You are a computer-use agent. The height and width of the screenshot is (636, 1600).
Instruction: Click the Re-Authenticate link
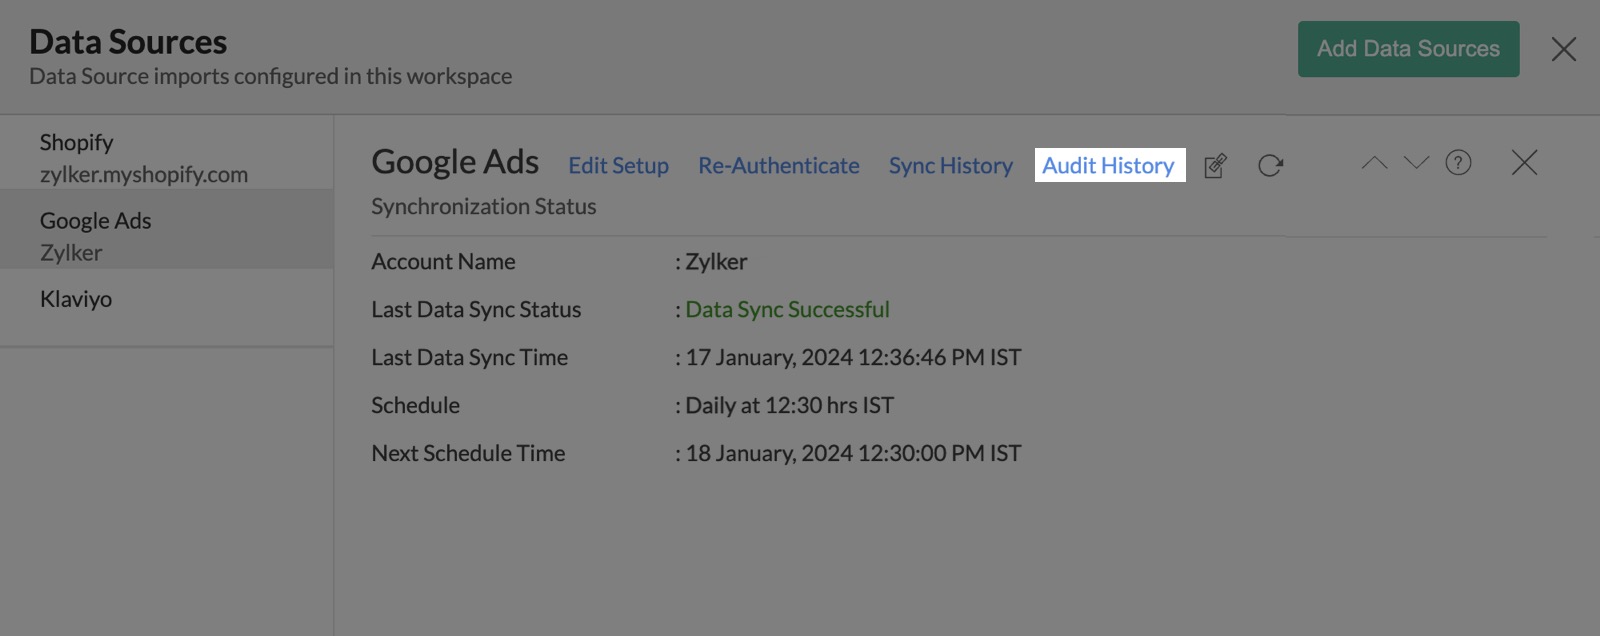(x=779, y=166)
